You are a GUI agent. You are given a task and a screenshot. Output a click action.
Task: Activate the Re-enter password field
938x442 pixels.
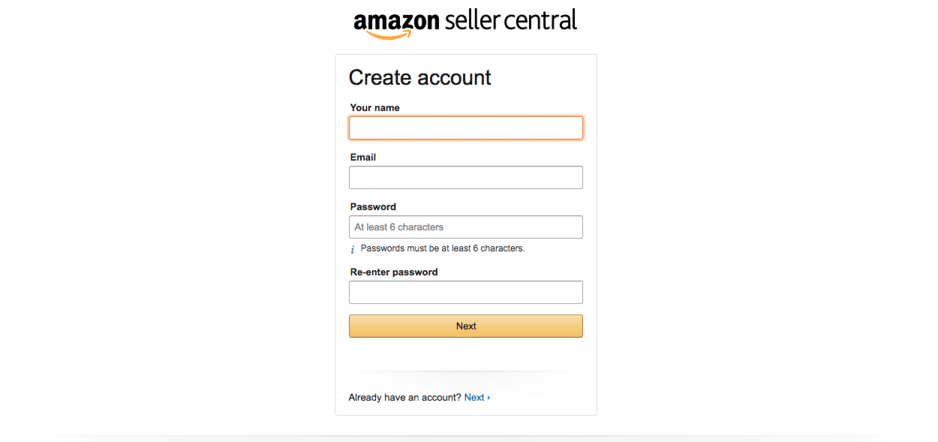[x=465, y=292]
